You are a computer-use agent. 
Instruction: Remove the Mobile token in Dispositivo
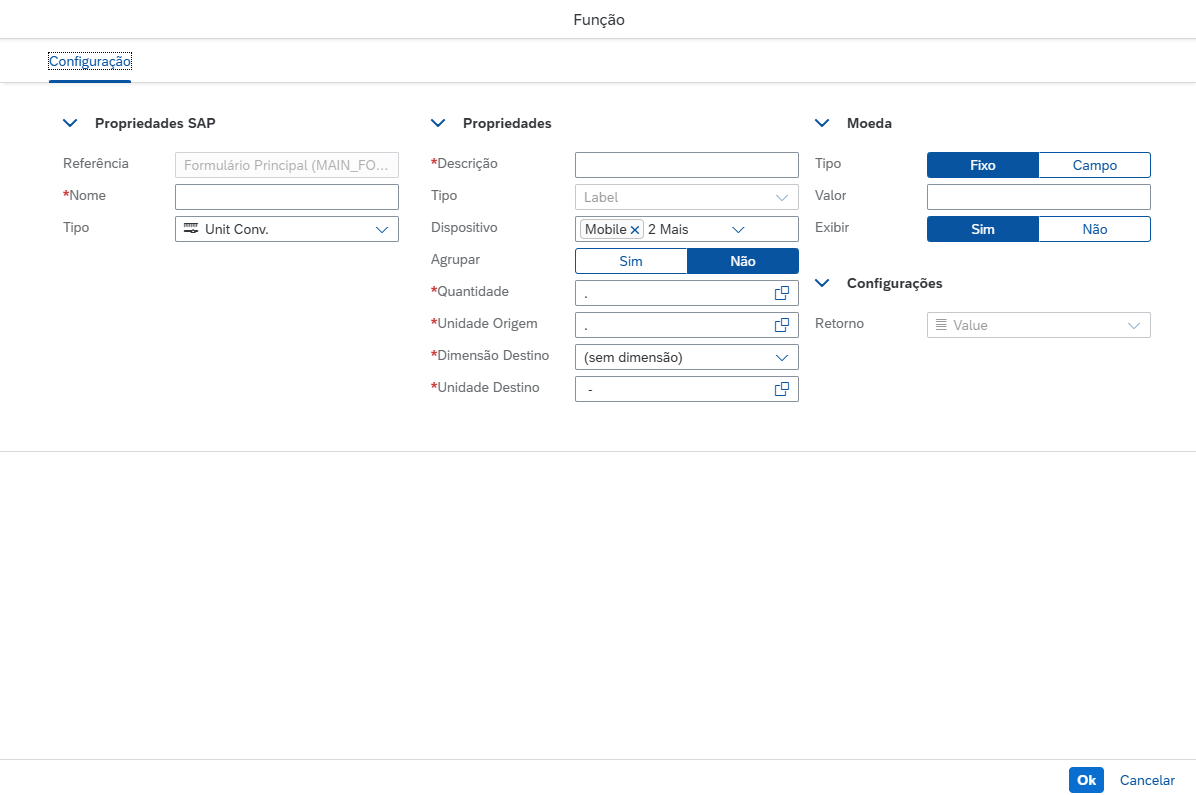(x=635, y=230)
